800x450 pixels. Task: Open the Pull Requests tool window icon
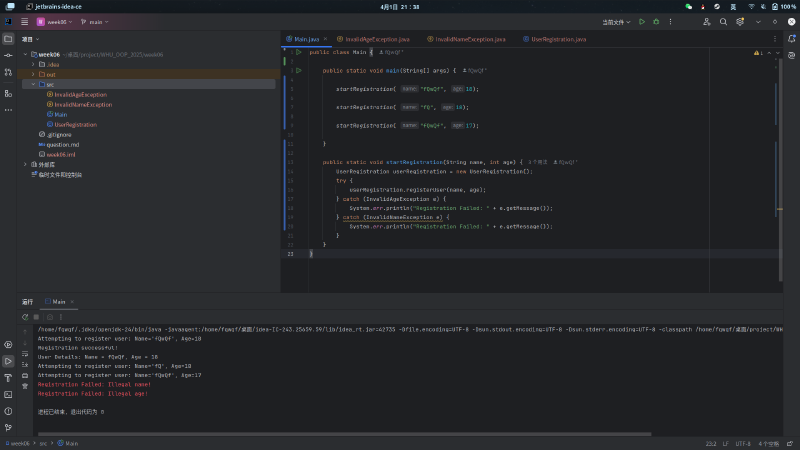coord(8,72)
